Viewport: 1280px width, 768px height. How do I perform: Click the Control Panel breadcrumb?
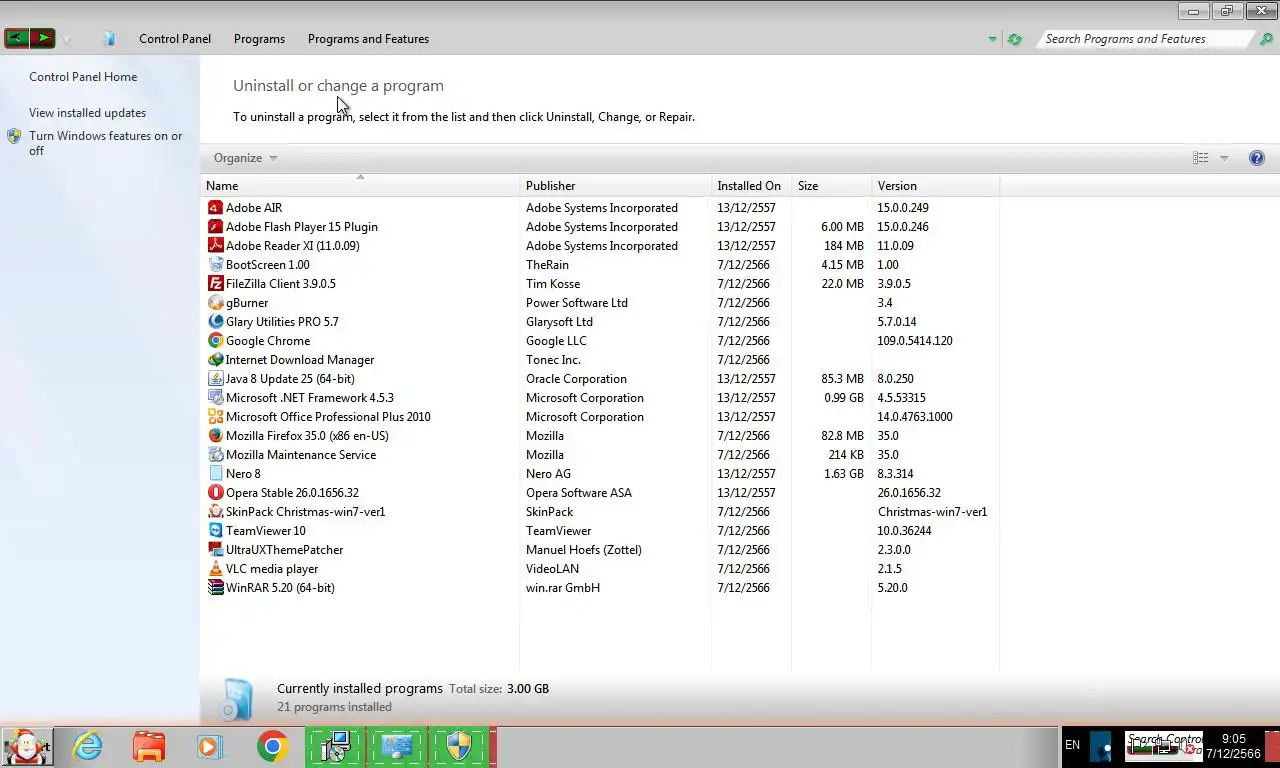[x=175, y=39]
